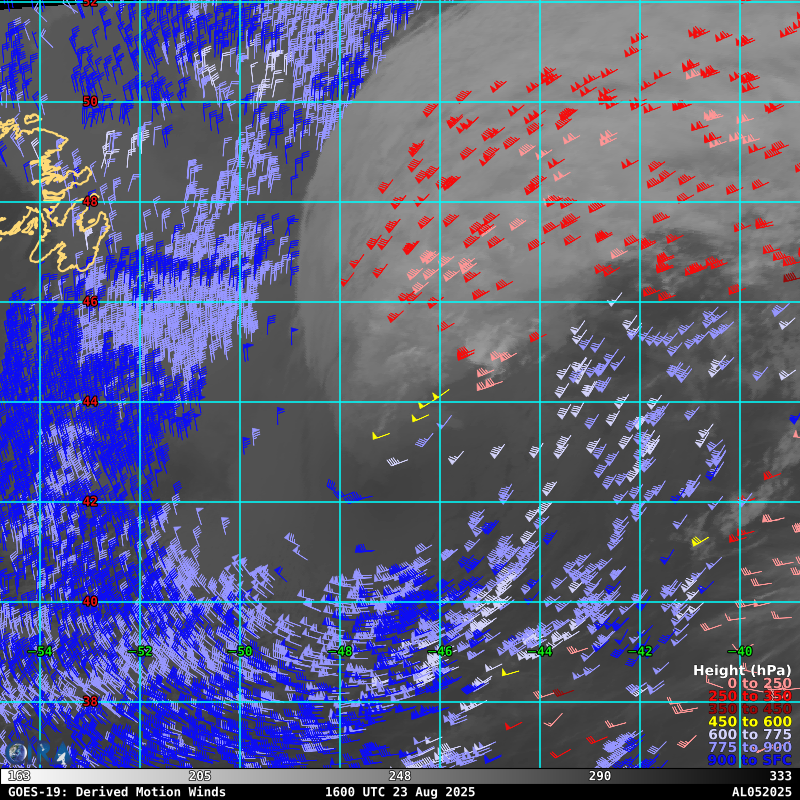
Task: Click the 248 value on the grayscale bar
Action: tap(399, 776)
